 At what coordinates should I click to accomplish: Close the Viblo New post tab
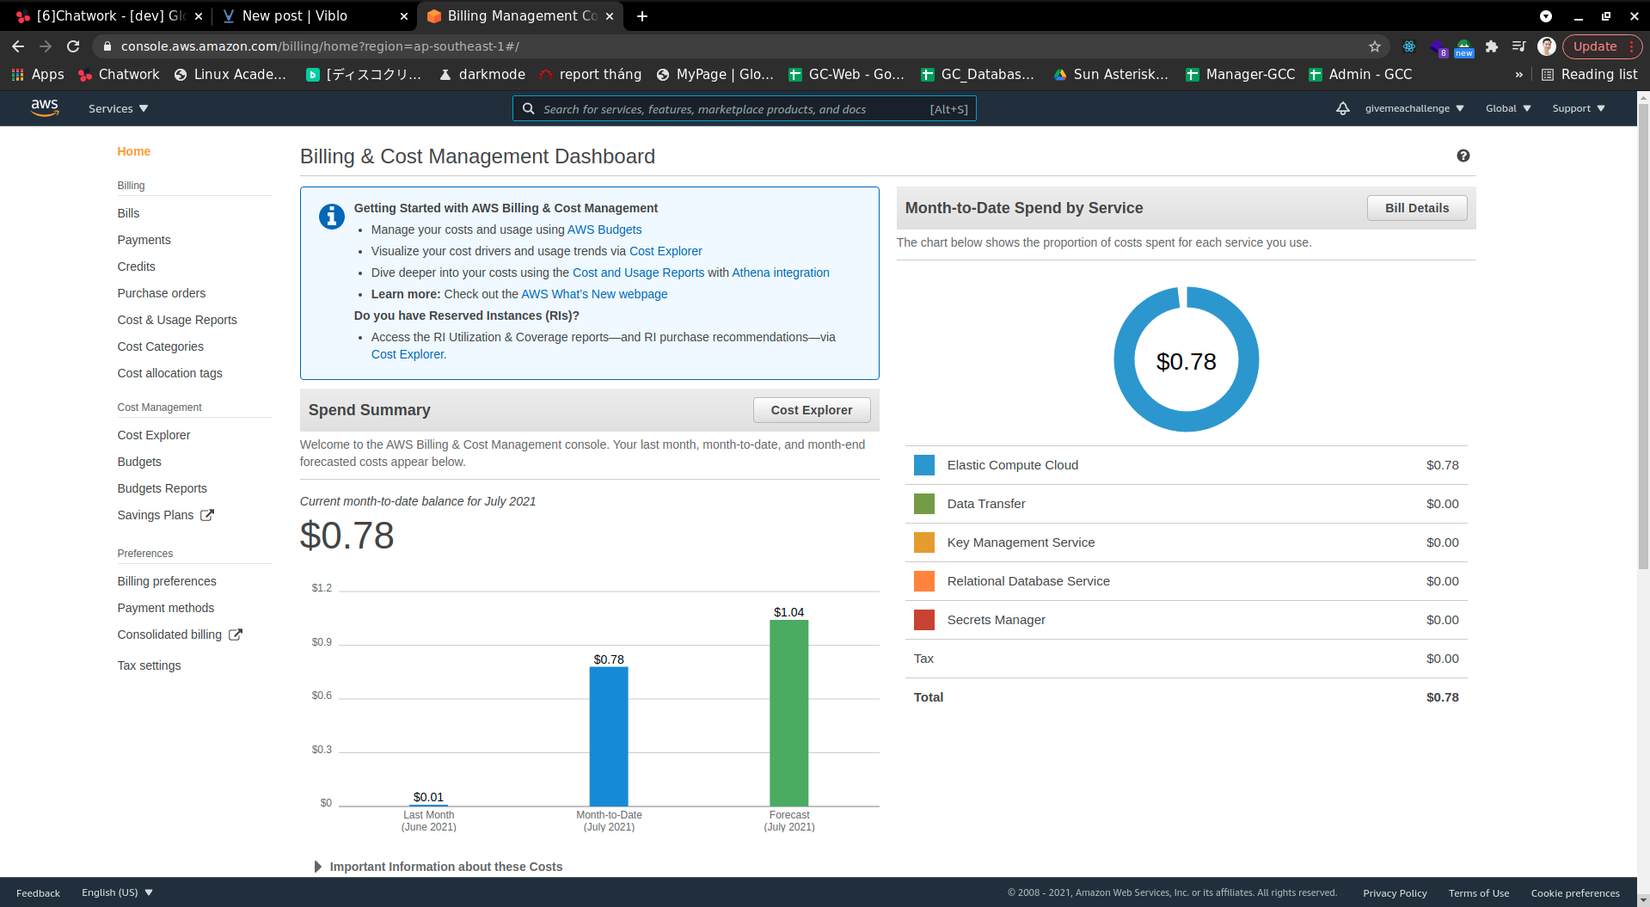click(404, 16)
